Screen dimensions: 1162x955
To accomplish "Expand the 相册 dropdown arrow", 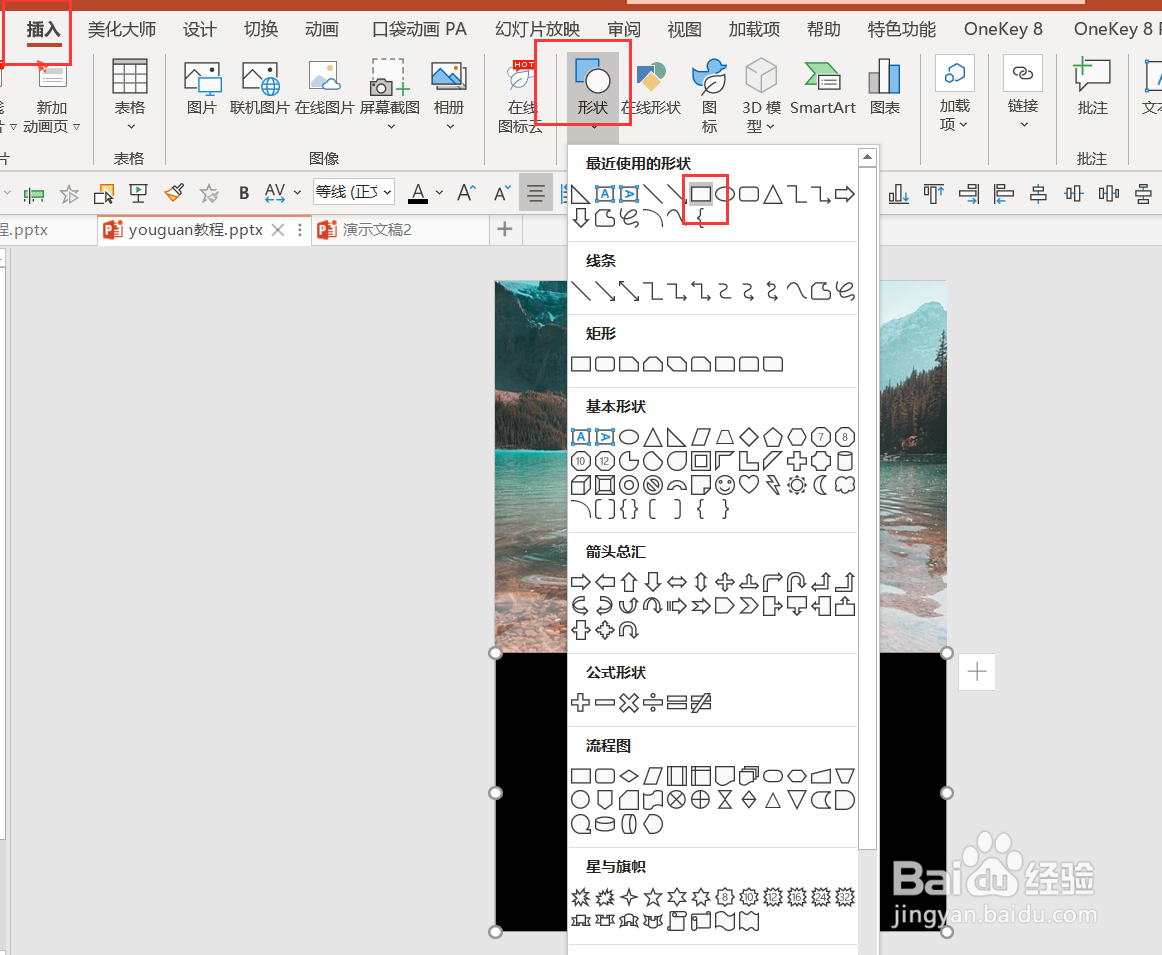I will click(x=449, y=127).
